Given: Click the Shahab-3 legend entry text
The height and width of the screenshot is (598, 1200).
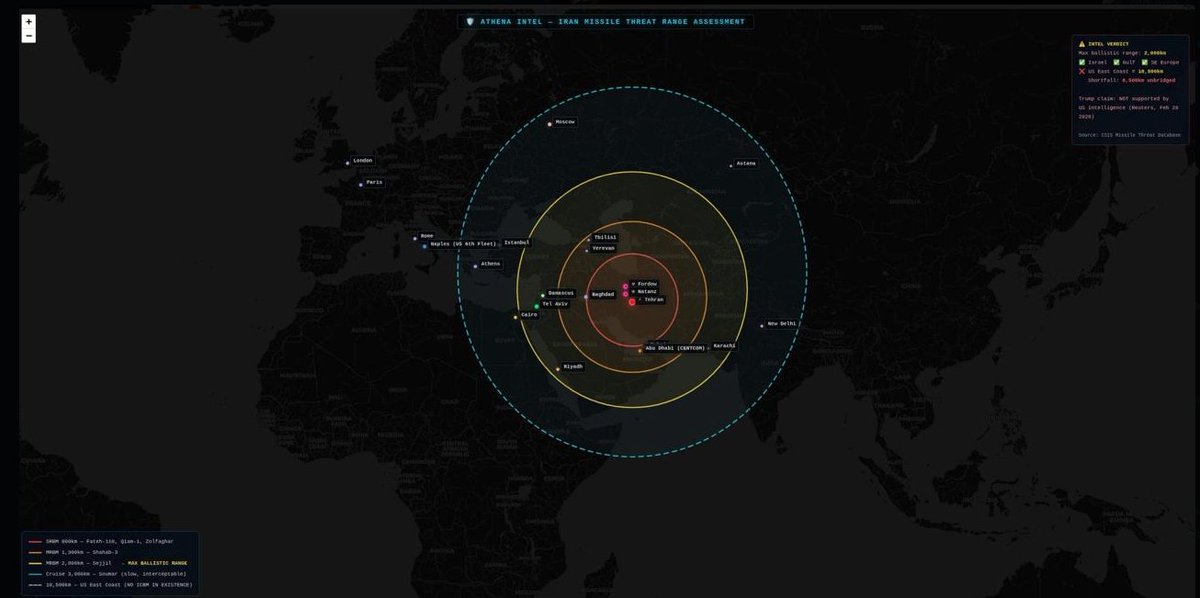Looking at the screenshot, I should click(x=82, y=552).
